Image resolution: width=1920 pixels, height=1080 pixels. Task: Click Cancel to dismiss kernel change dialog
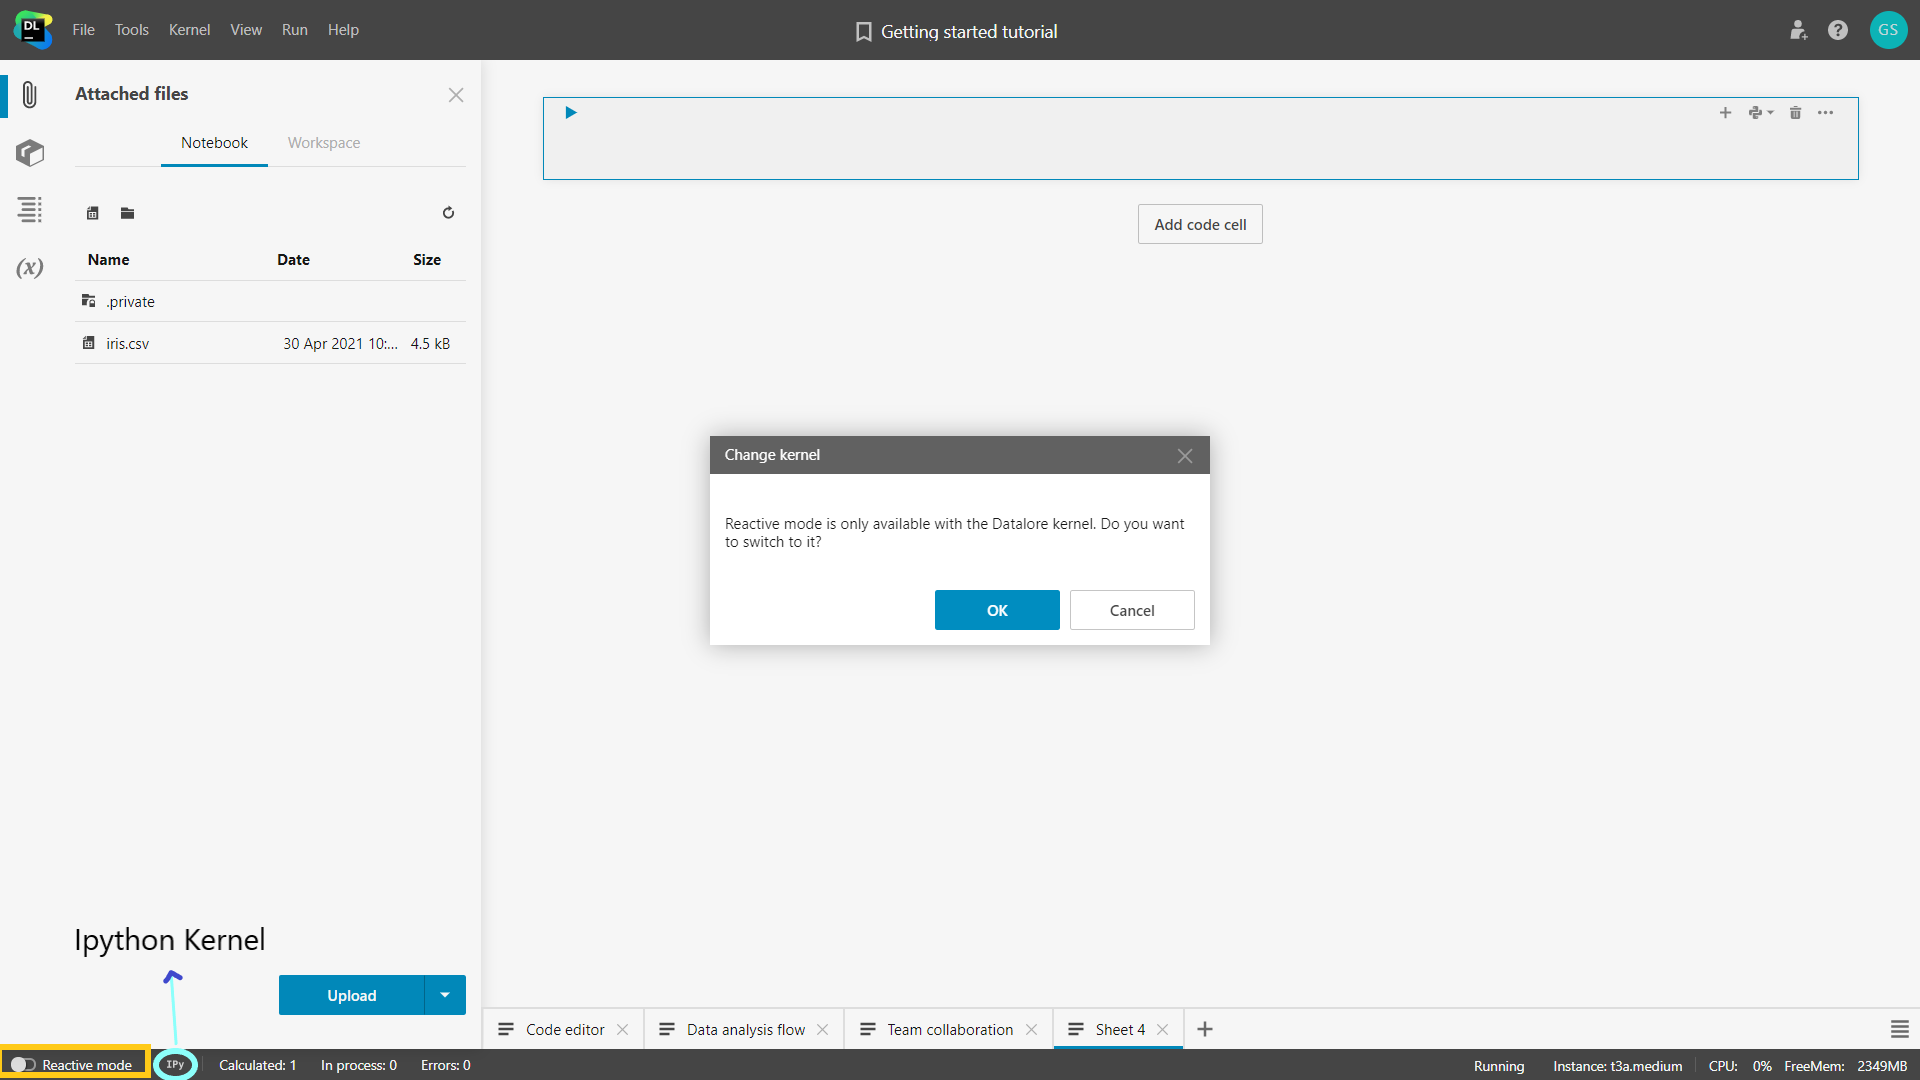coord(1131,609)
